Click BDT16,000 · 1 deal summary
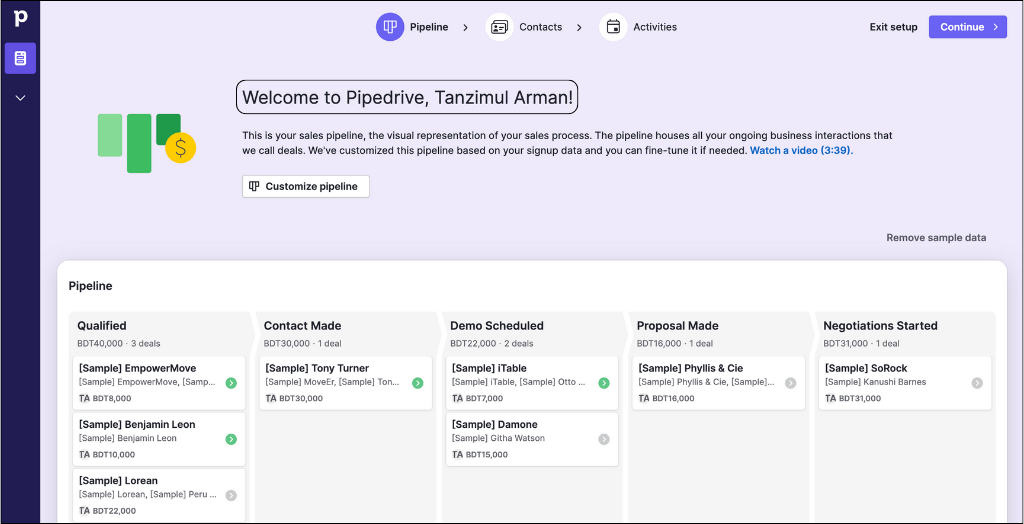Screen dimensions: 1024x524 click(x=675, y=344)
